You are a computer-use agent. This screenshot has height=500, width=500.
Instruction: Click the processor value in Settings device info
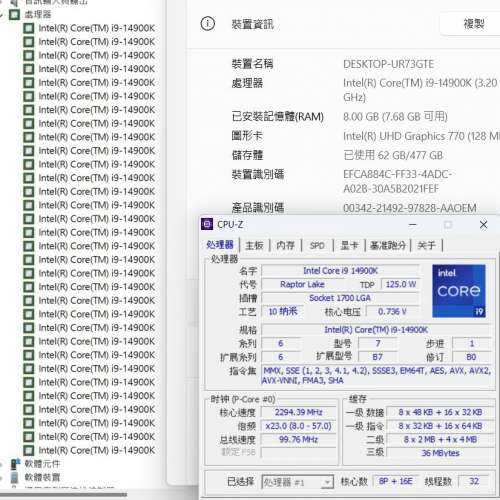pos(421,90)
